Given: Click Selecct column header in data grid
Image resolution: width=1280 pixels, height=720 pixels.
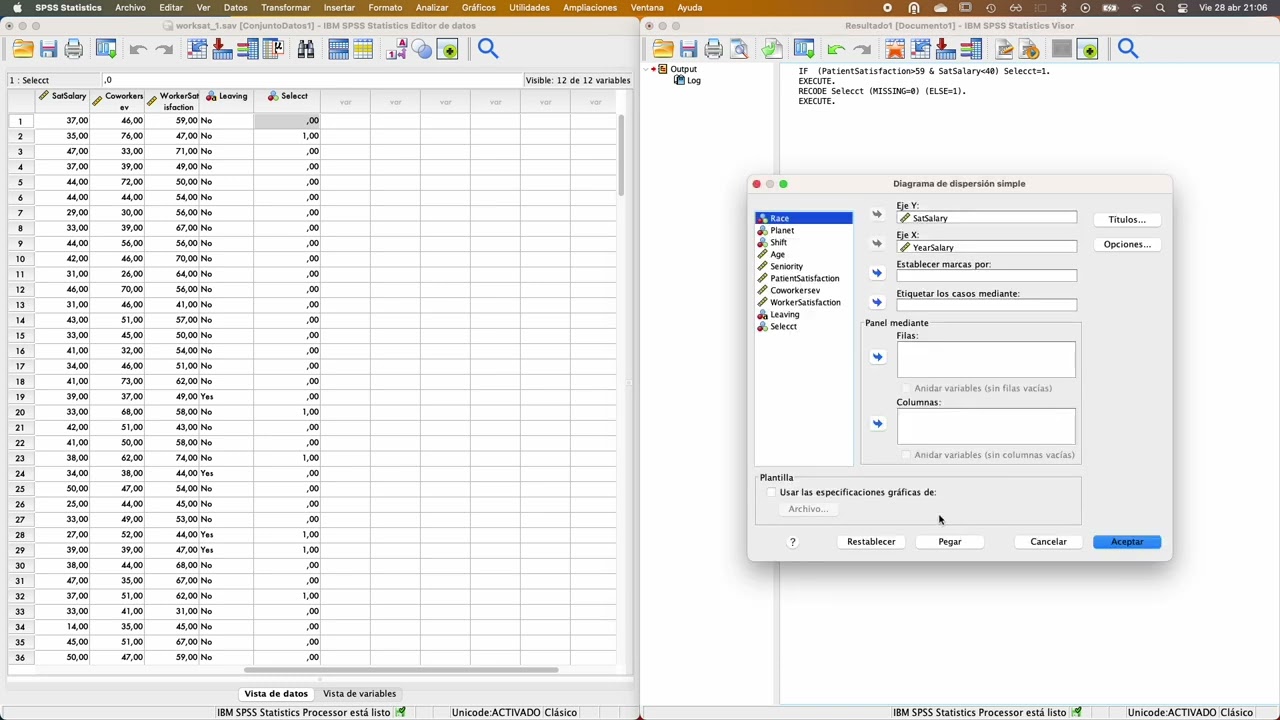Looking at the screenshot, I should [287, 101].
